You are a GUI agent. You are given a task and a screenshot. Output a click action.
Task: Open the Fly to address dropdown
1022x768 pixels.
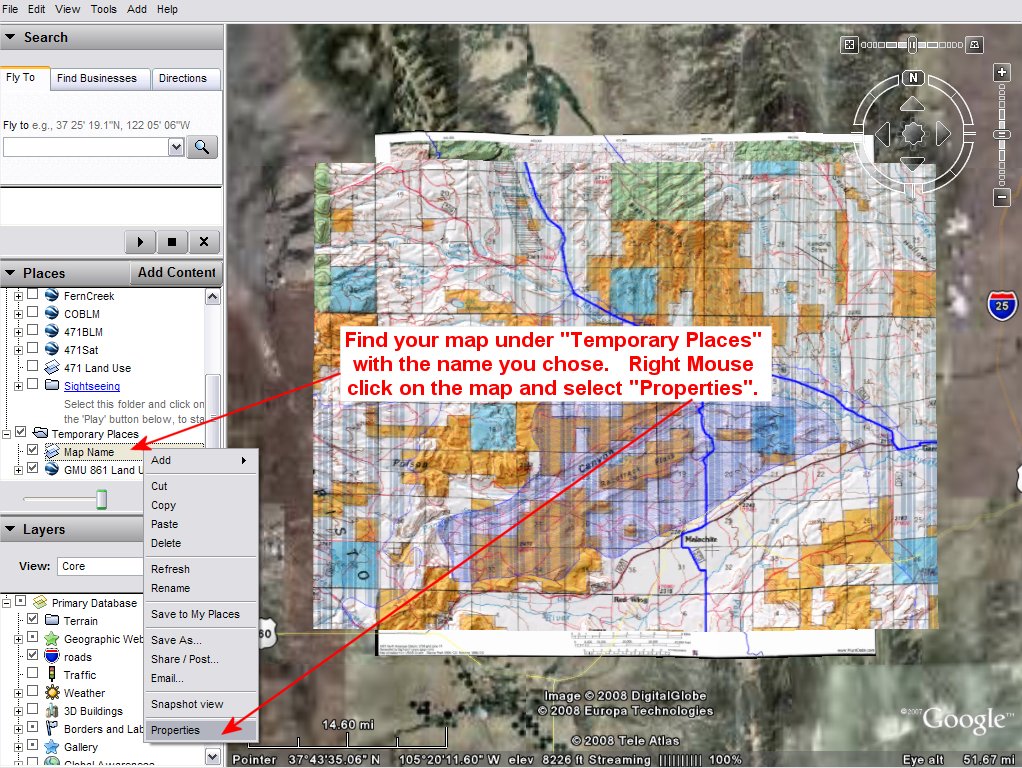click(x=176, y=147)
